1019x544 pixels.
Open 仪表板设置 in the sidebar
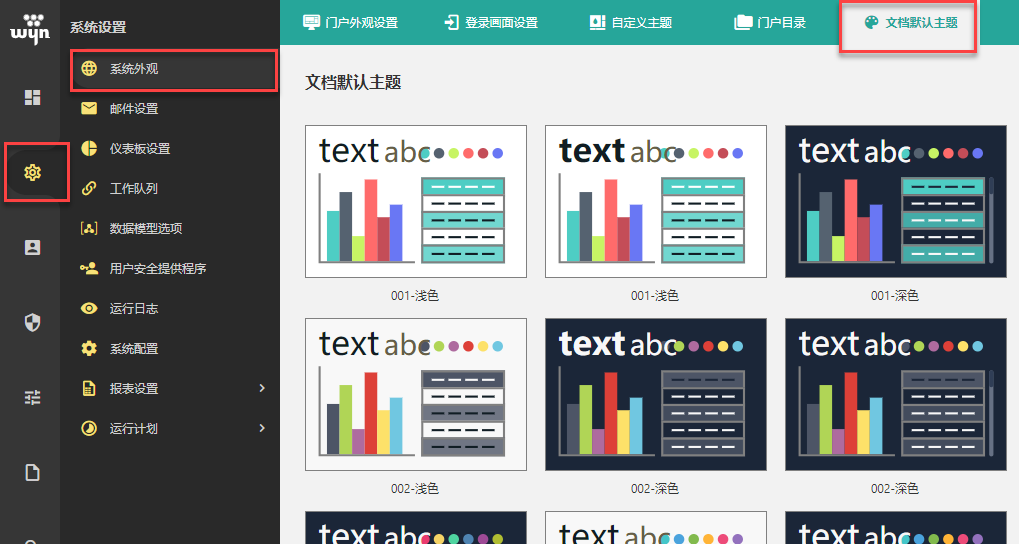(x=140, y=149)
